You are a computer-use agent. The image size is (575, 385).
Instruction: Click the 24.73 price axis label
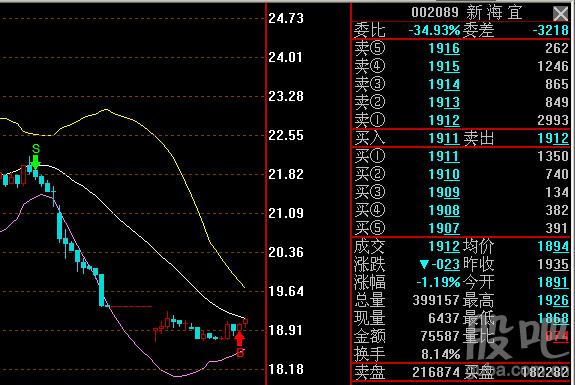[x=286, y=18]
